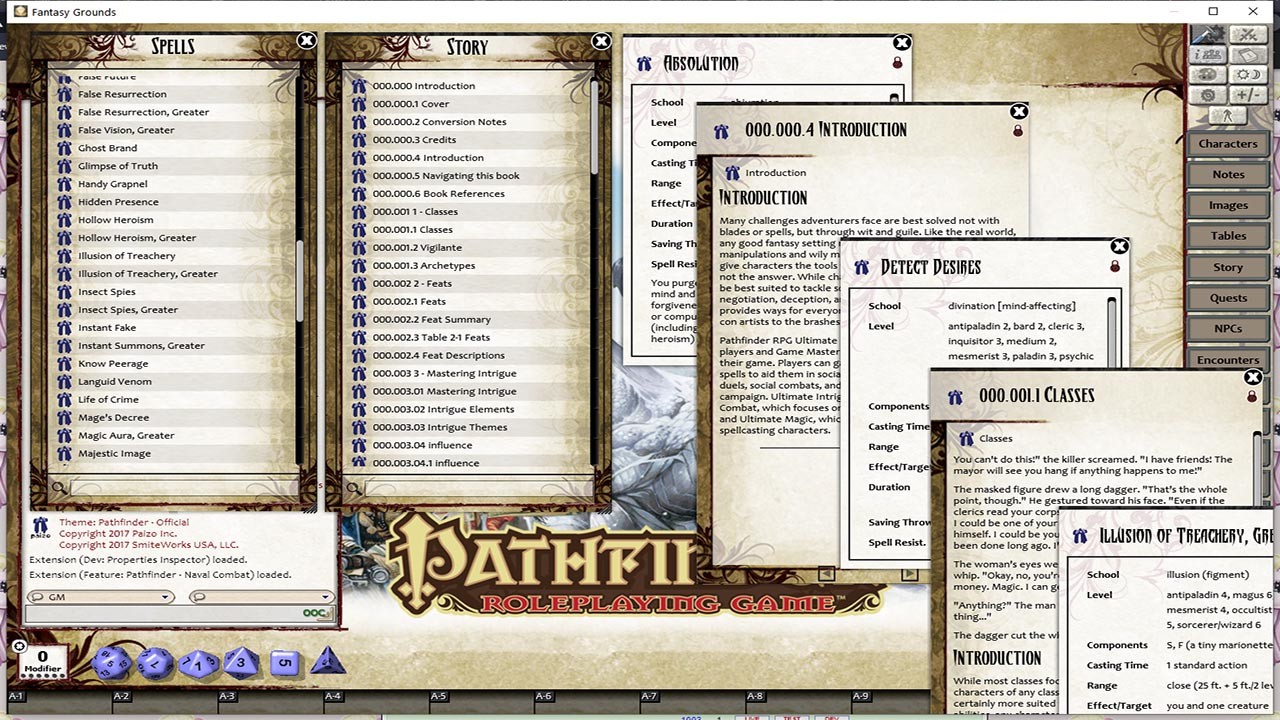1280x720 pixels.
Task: Open the settings gear options
Action: point(1207,94)
